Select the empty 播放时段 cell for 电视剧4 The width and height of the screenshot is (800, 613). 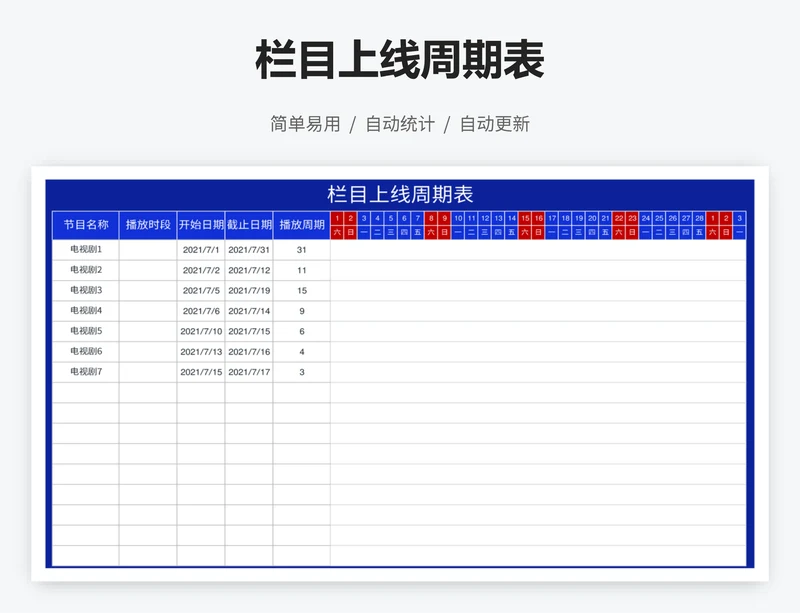[x=148, y=311]
